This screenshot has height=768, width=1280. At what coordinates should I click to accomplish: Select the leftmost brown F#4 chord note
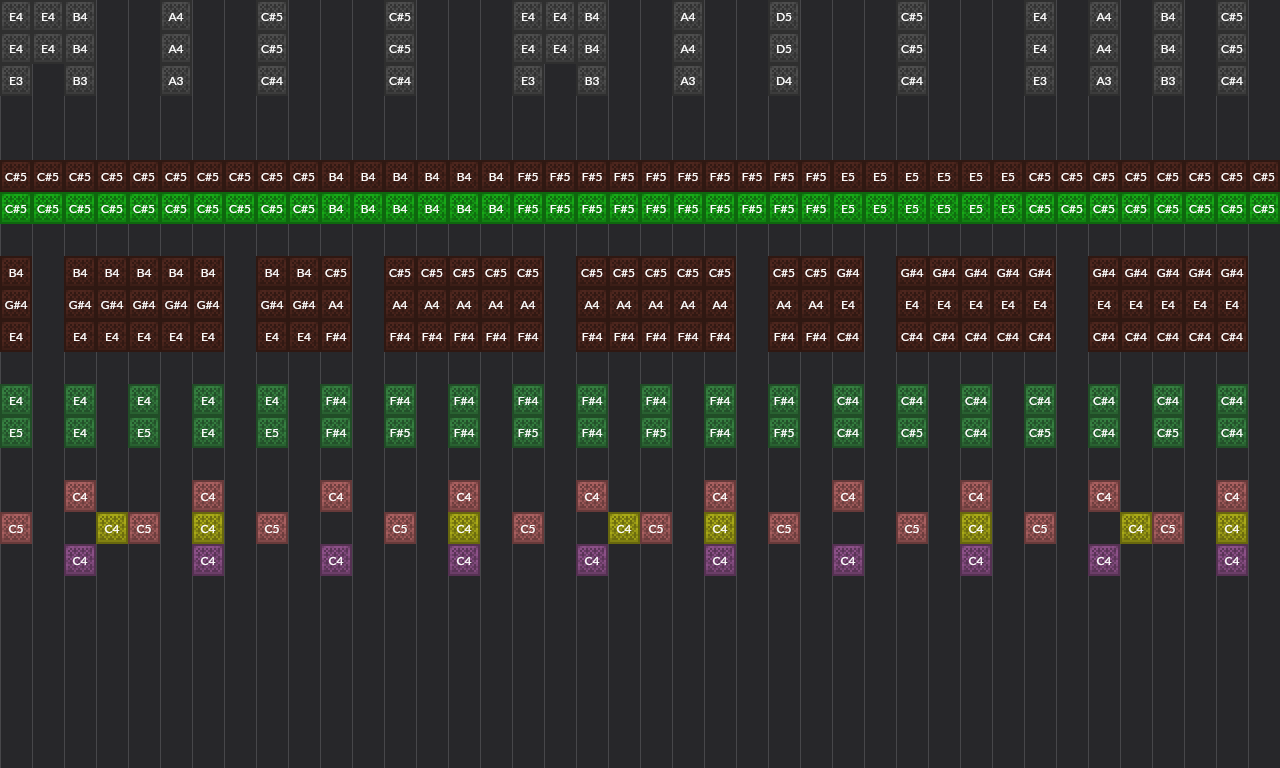coord(336,337)
